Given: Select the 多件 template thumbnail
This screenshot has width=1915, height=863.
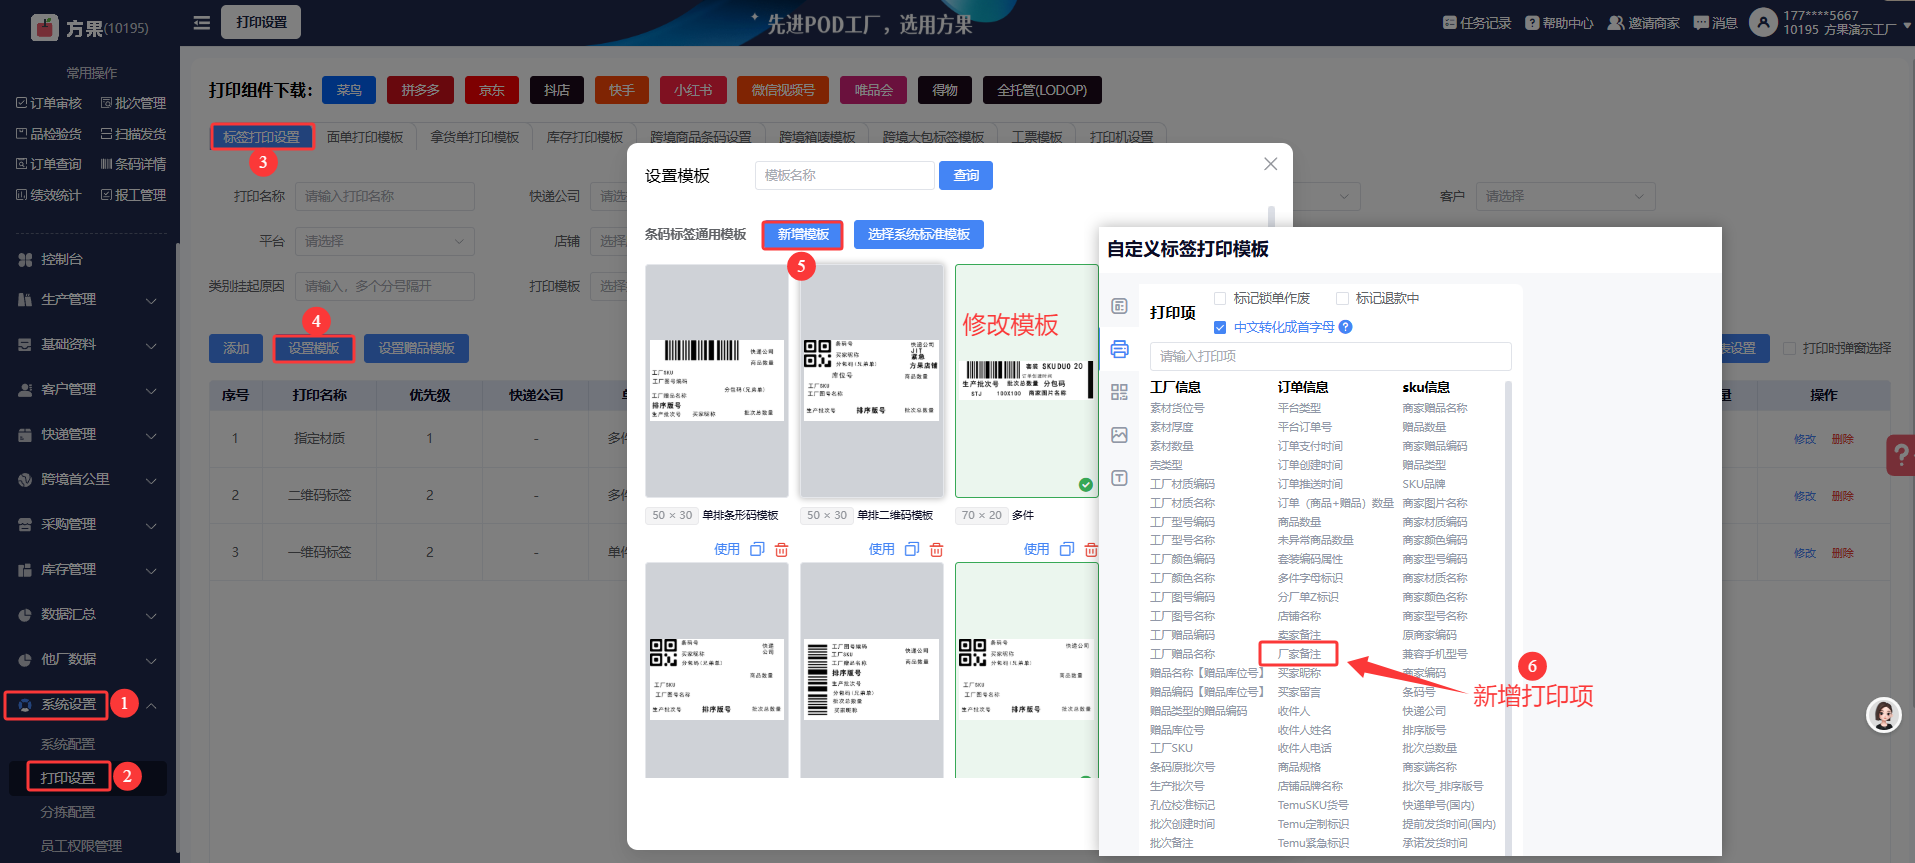Looking at the screenshot, I should coord(1027,381).
